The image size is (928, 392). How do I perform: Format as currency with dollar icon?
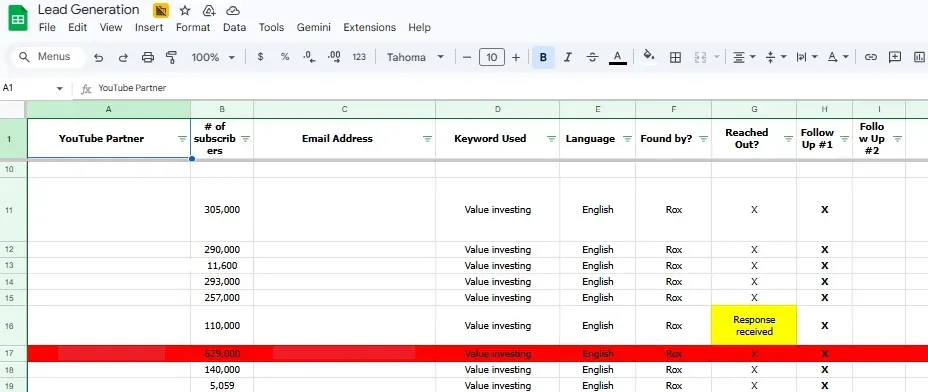pyautogui.click(x=260, y=57)
